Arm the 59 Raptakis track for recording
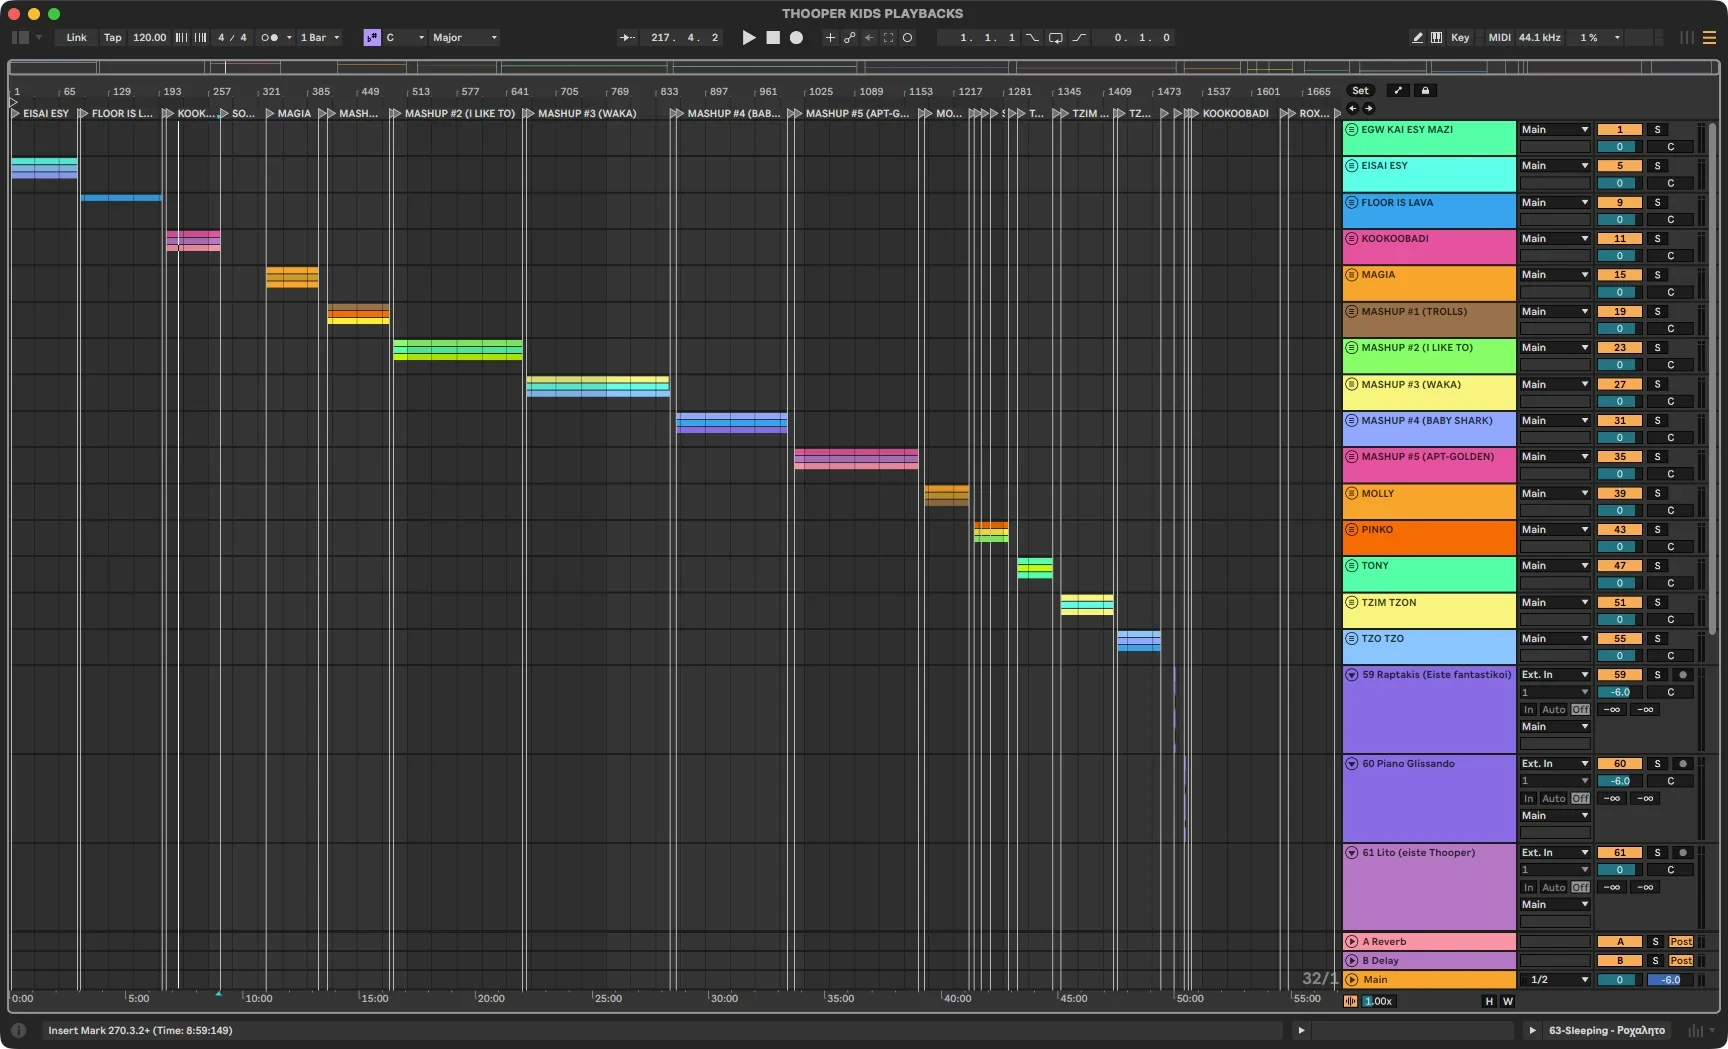1728x1049 pixels. click(x=1683, y=675)
